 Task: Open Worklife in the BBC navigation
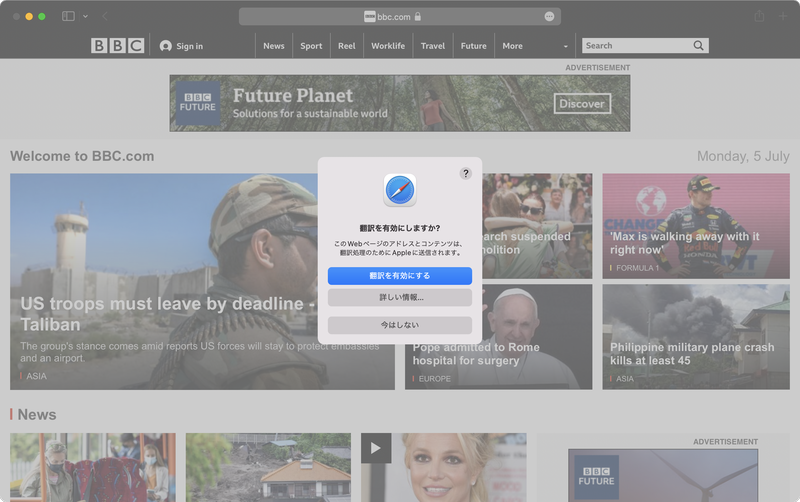(x=388, y=46)
